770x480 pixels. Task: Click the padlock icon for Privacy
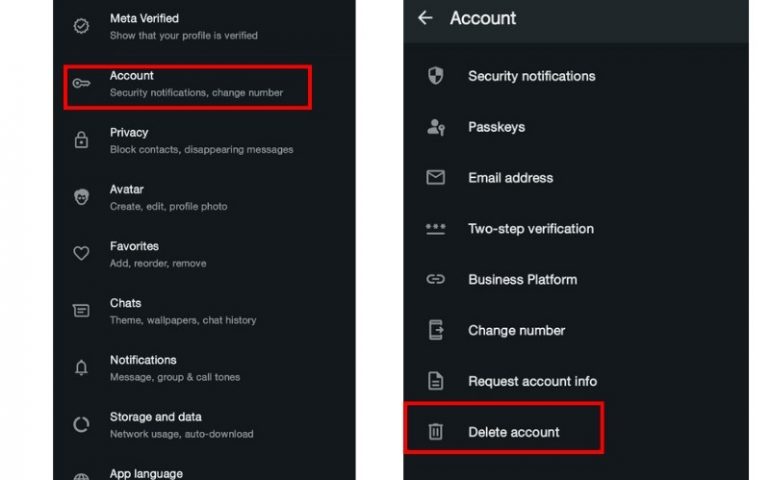click(81, 140)
